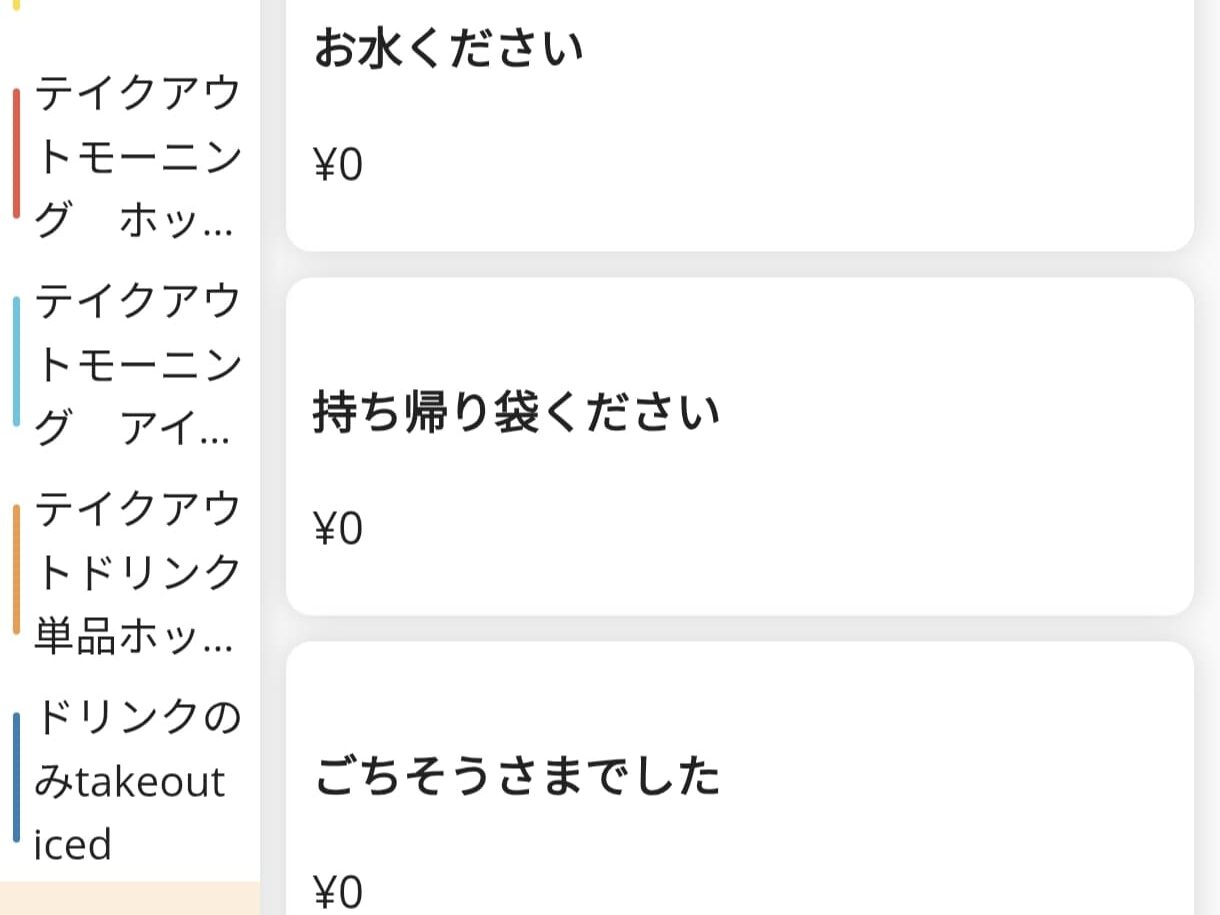This screenshot has height=915, width=1220.
Task: Click the ¥0 price under 持ち帰り袋ください
Action: pos(338,529)
